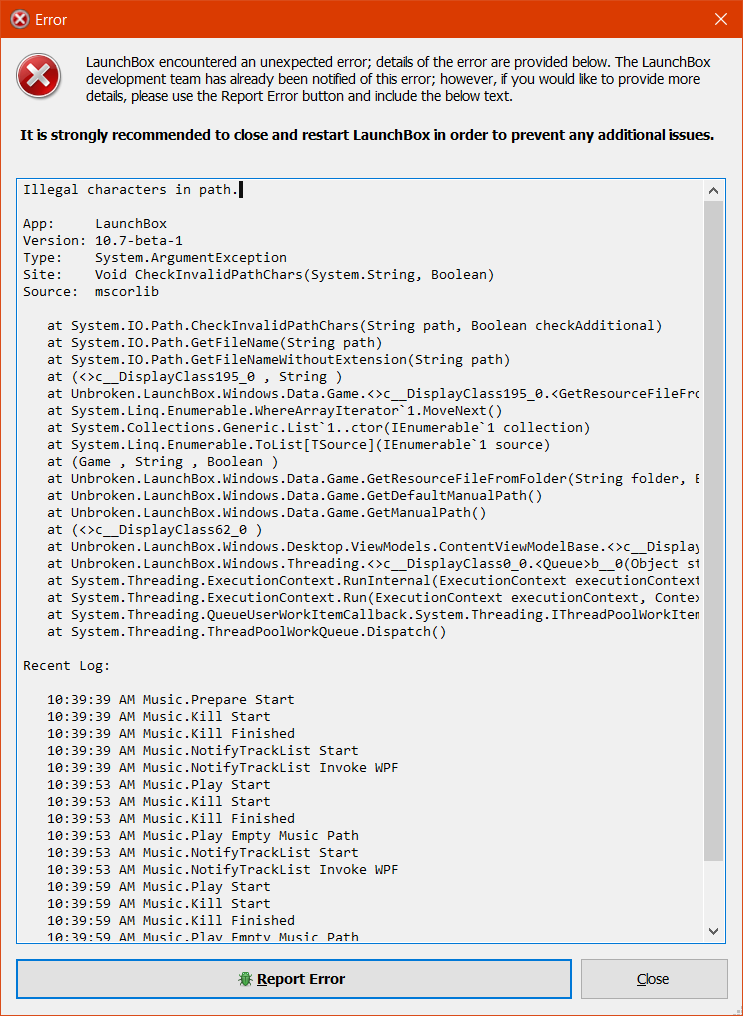Click the Report Error button
This screenshot has height=1016, width=743.
pyautogui.click(x=293, y=978)
